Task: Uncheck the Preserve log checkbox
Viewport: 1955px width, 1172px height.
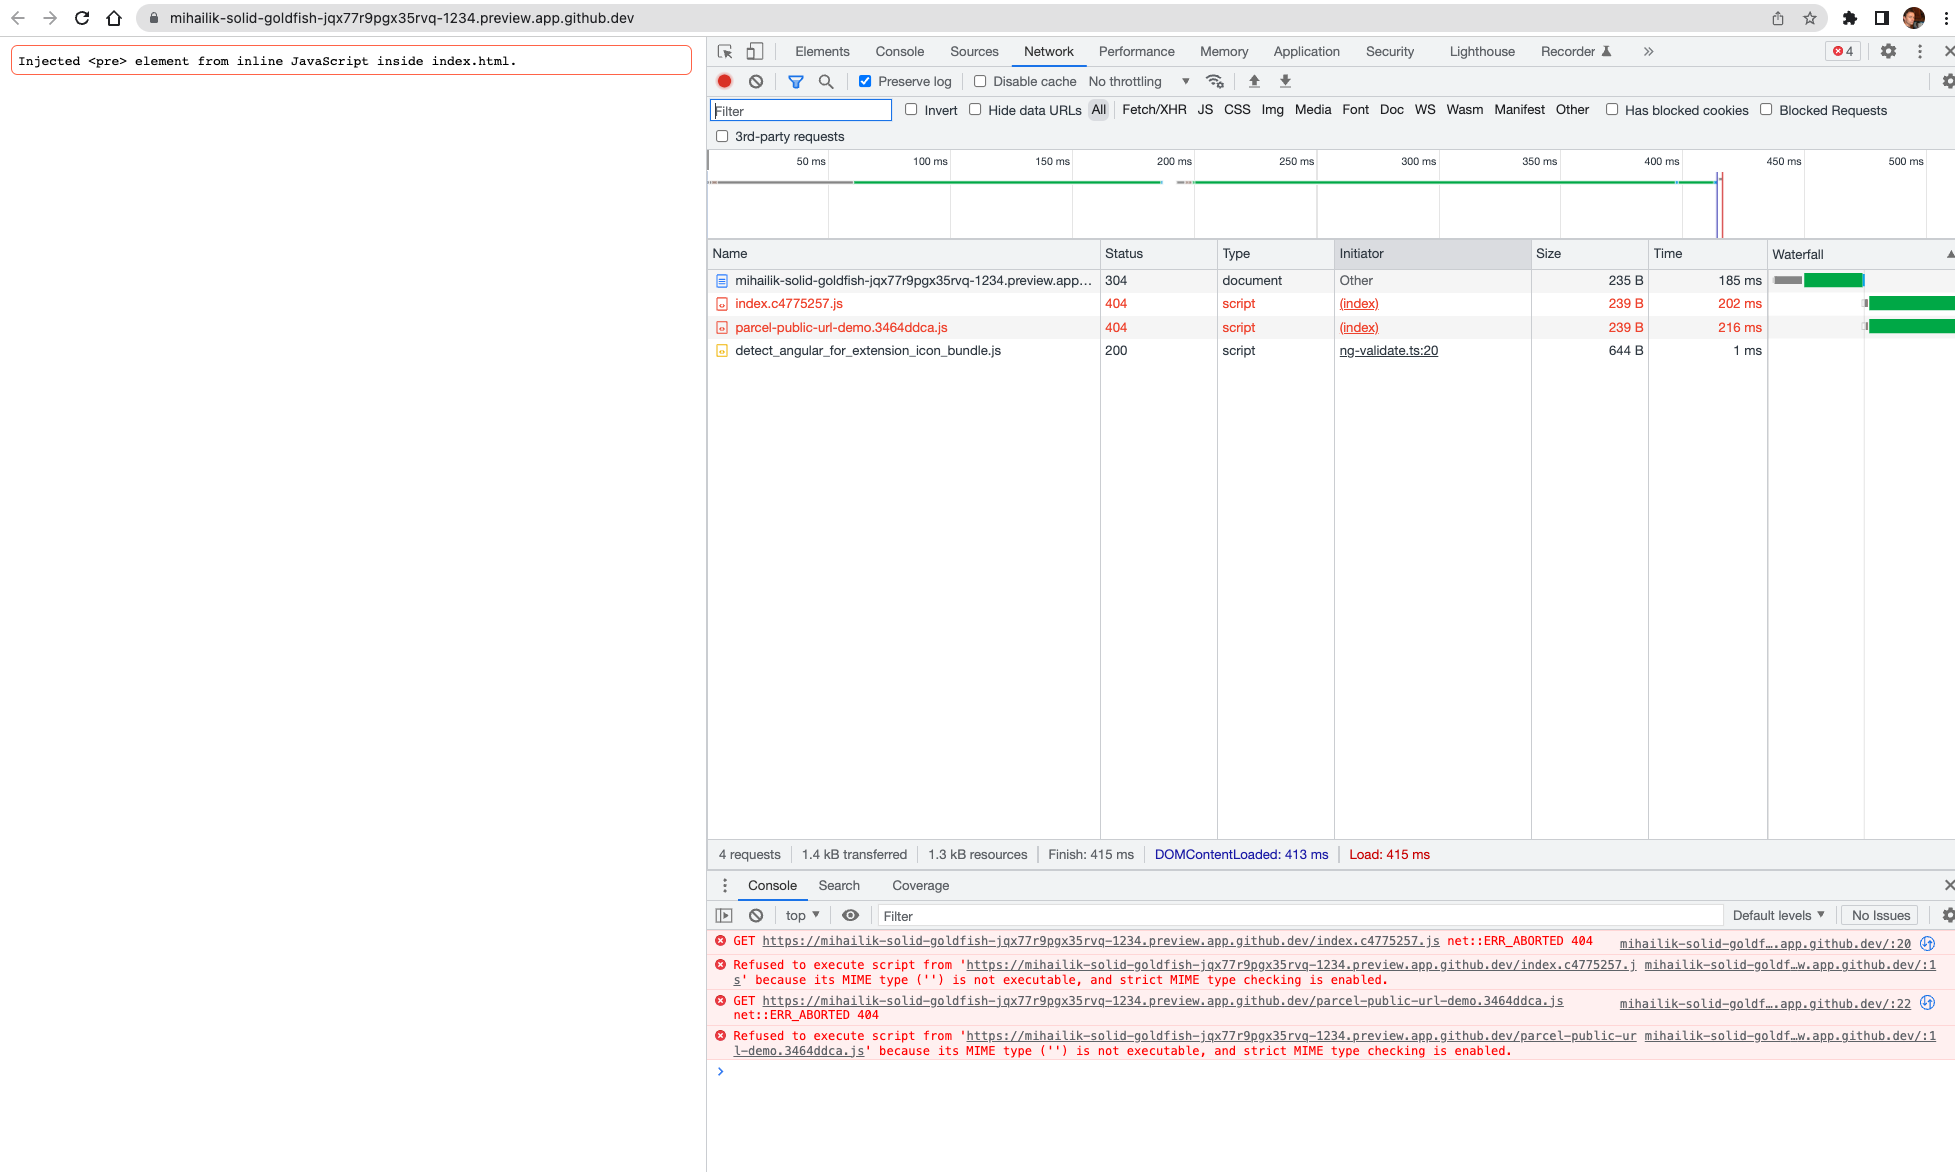Action: [x=864, y=81]
